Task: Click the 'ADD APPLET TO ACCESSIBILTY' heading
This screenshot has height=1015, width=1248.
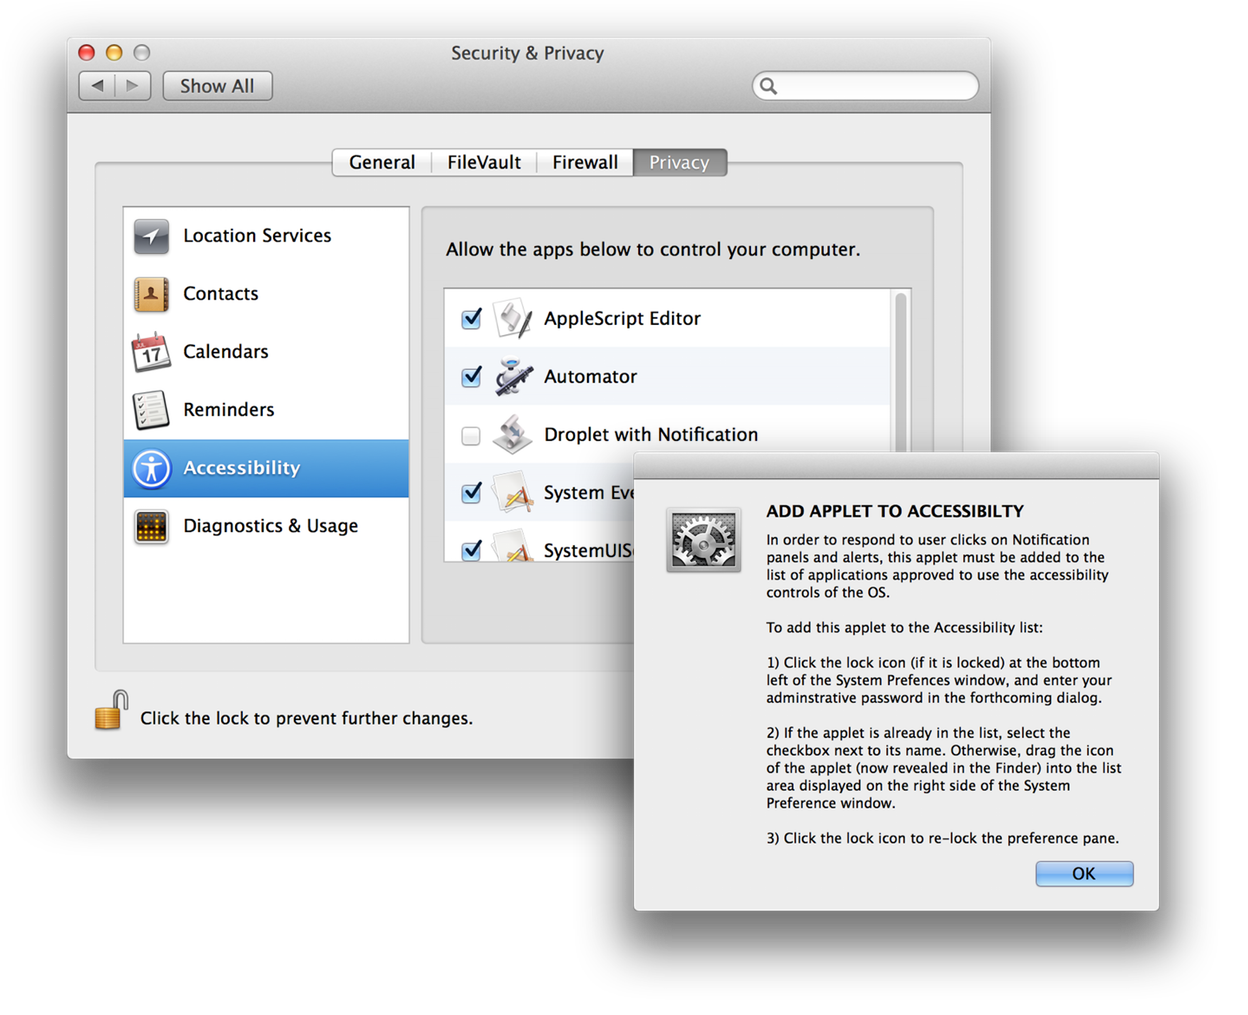Action: pos(895,511)
